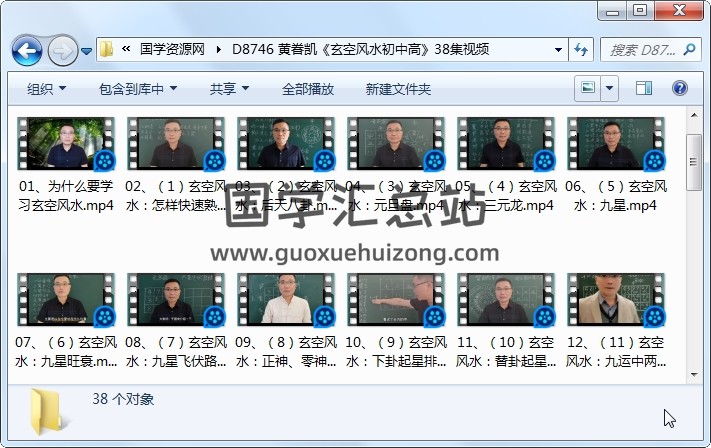
Task: Minimize the Explorer window
Action: point(612,10)
